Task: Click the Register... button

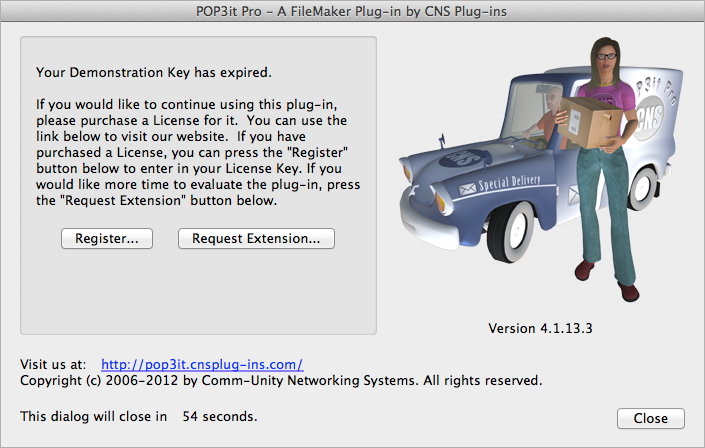Action: (x=107, y=238)
